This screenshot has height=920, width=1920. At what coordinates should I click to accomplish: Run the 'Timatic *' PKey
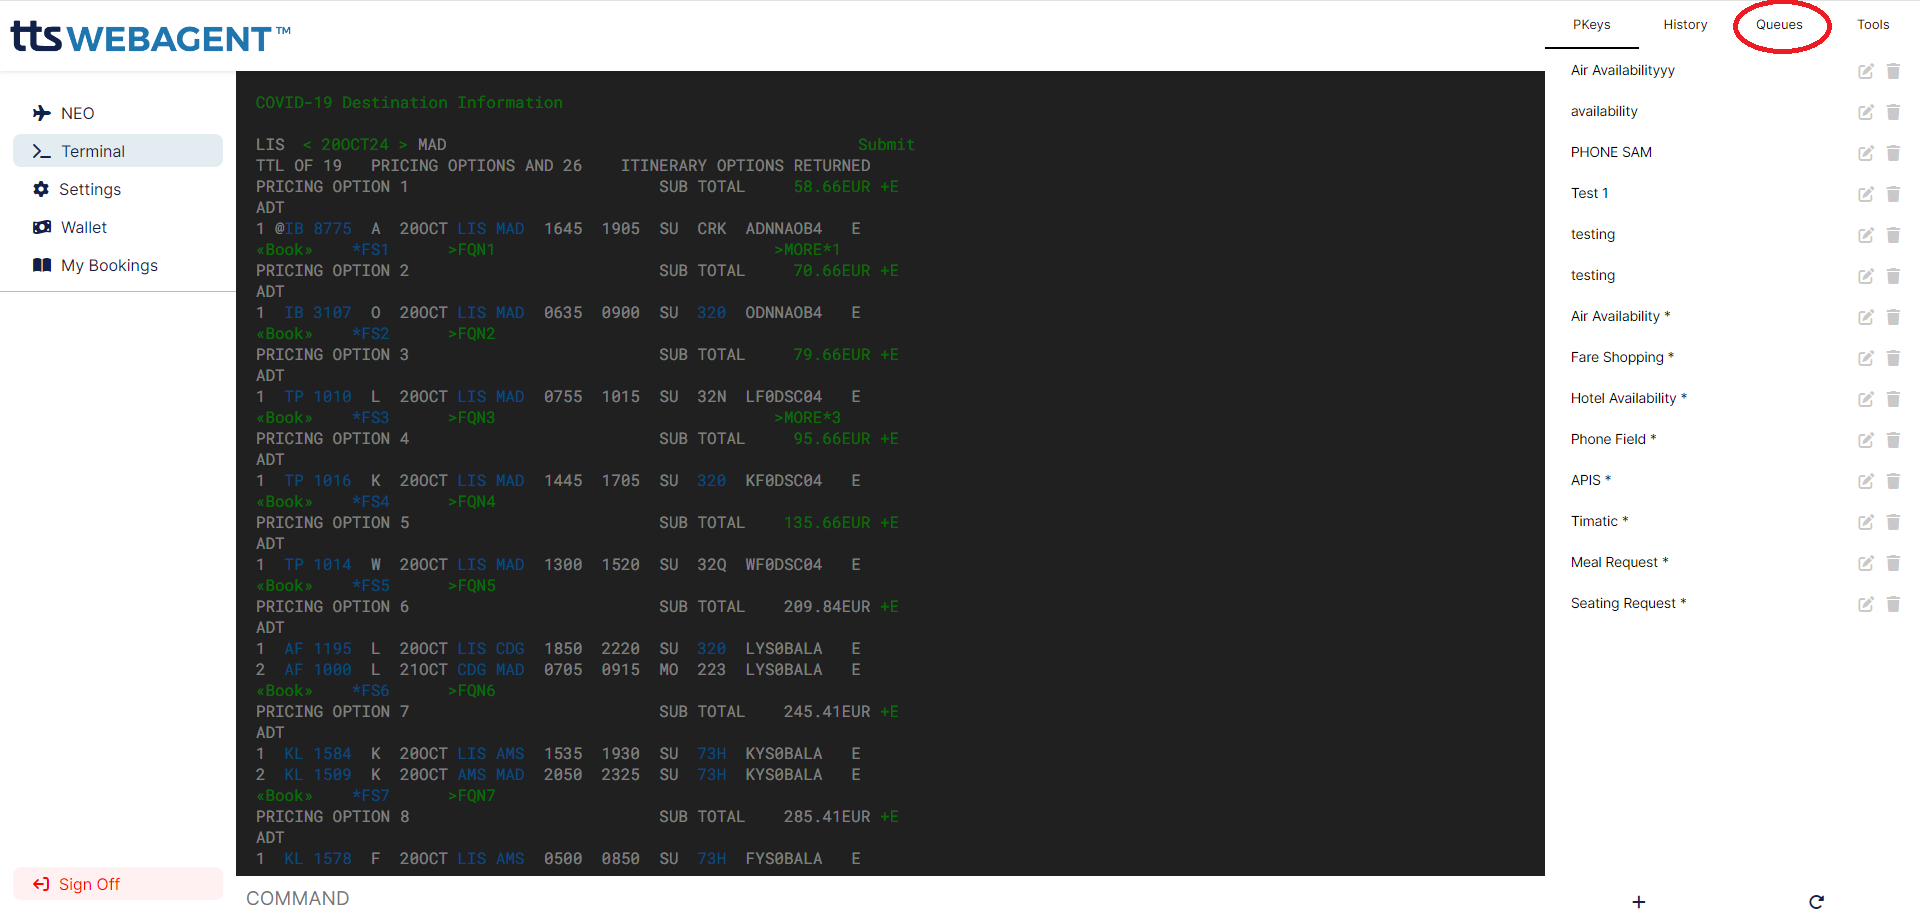(x=1599, y=521)
